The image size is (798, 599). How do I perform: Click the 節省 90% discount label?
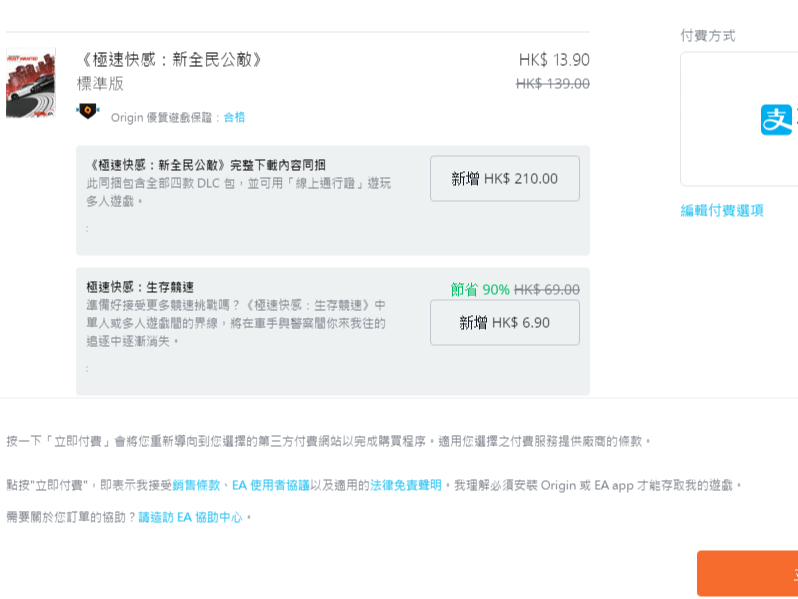pos(480,290)
